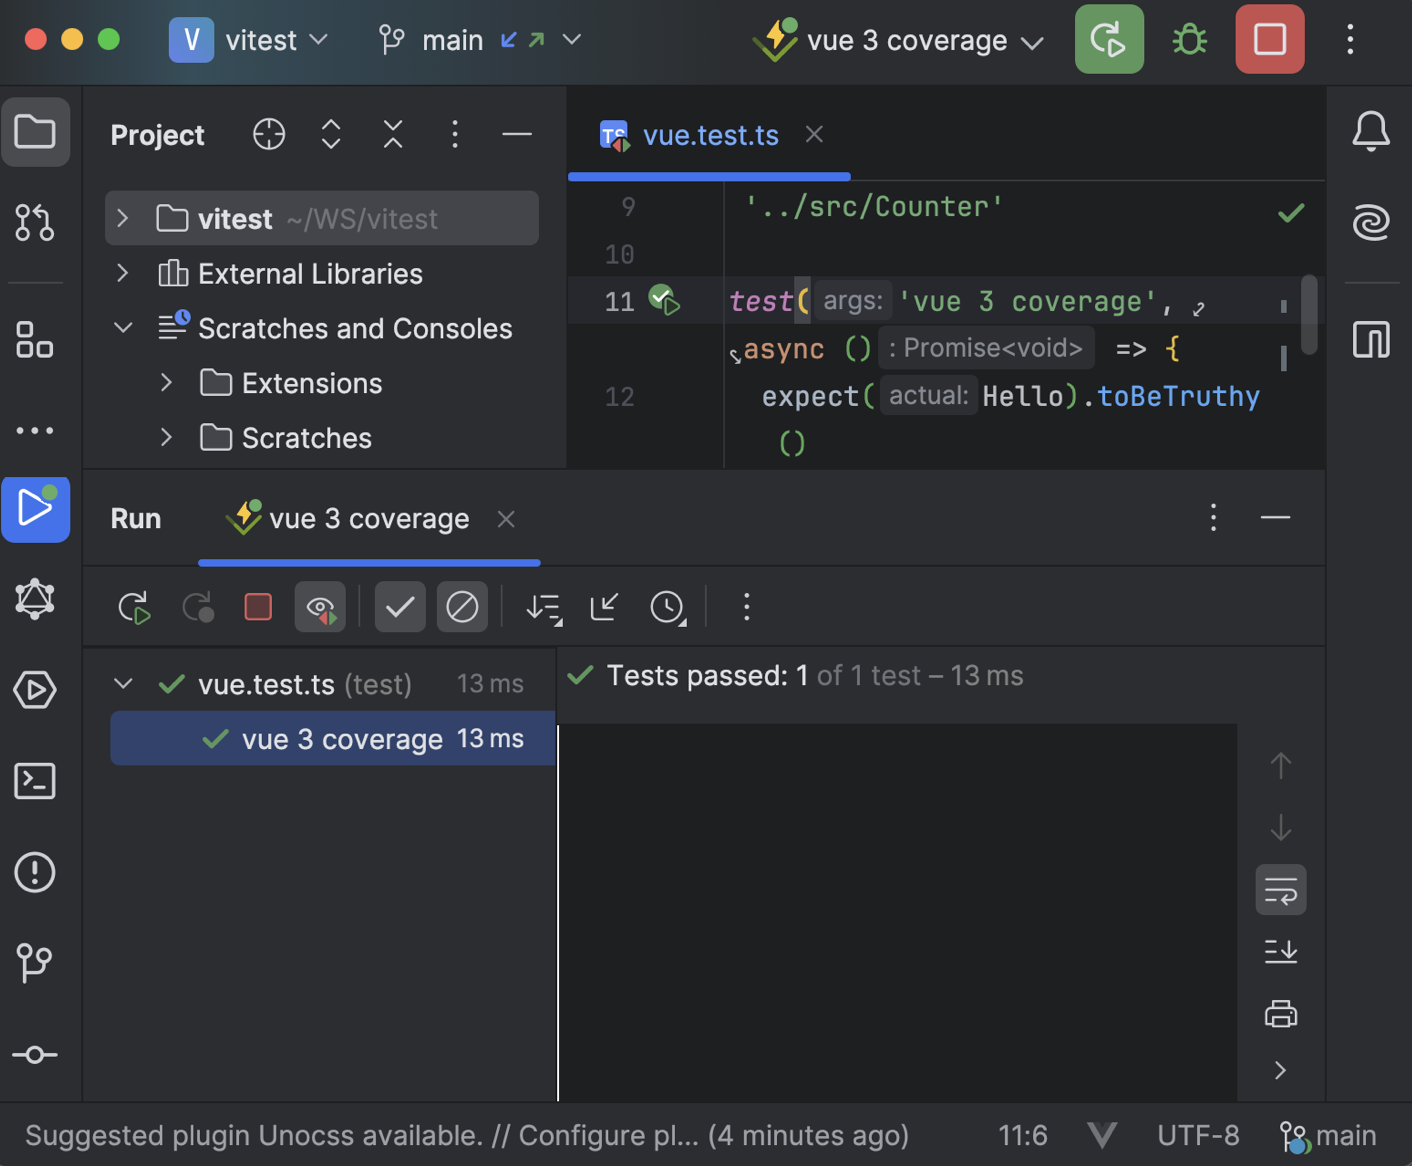This screenshot has width=1412, height=1166.
Task: Open the Terminal tool window
Action: coord(35,781)
